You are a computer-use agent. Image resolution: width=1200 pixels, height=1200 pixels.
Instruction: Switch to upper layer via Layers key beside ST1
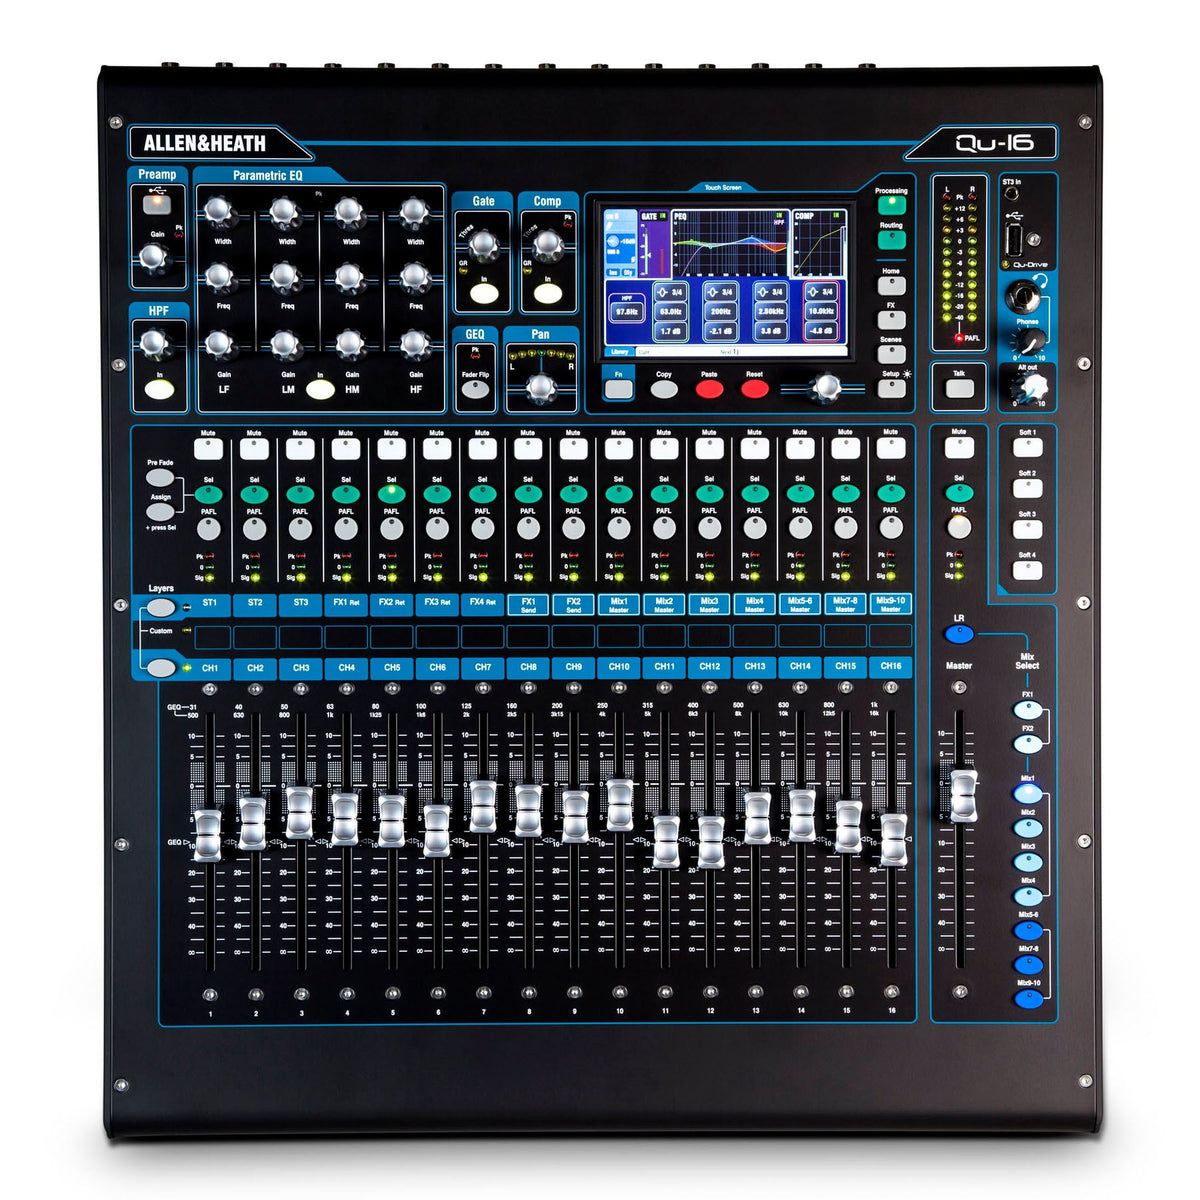[160, 607]
